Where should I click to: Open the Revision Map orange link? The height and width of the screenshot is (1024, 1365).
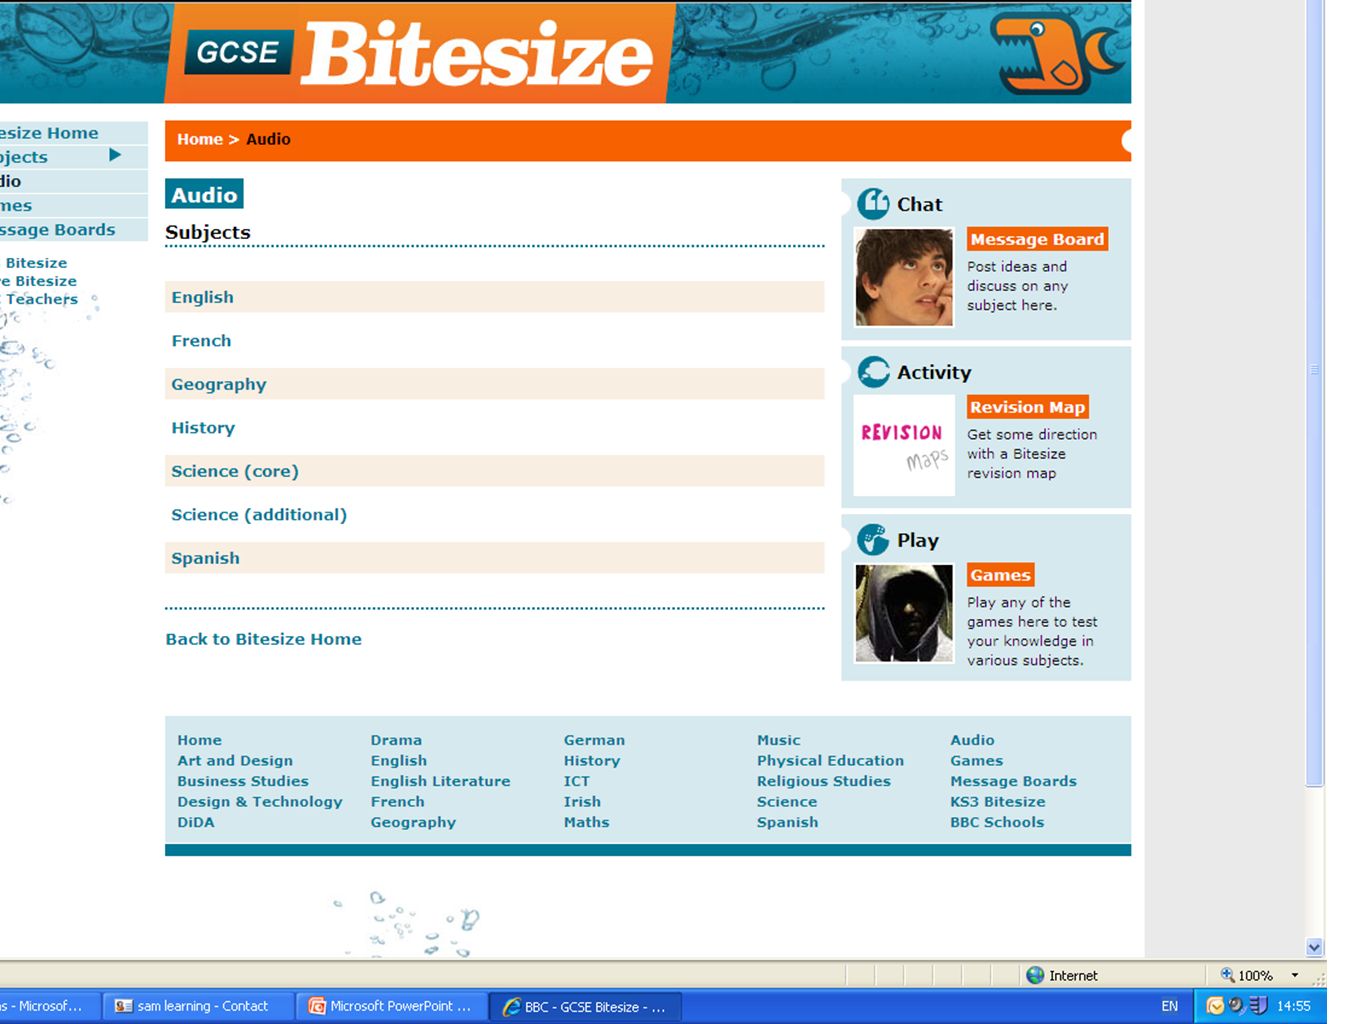1027,407
